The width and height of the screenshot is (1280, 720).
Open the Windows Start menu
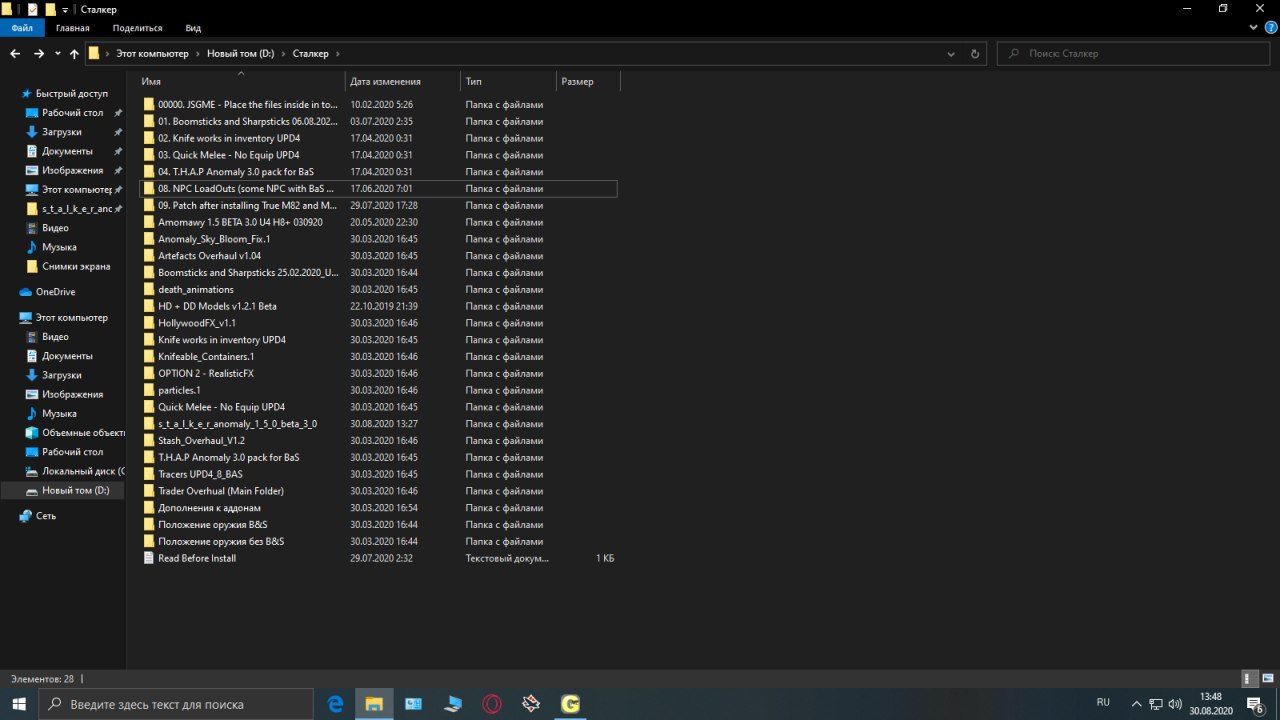pos(19,704)
